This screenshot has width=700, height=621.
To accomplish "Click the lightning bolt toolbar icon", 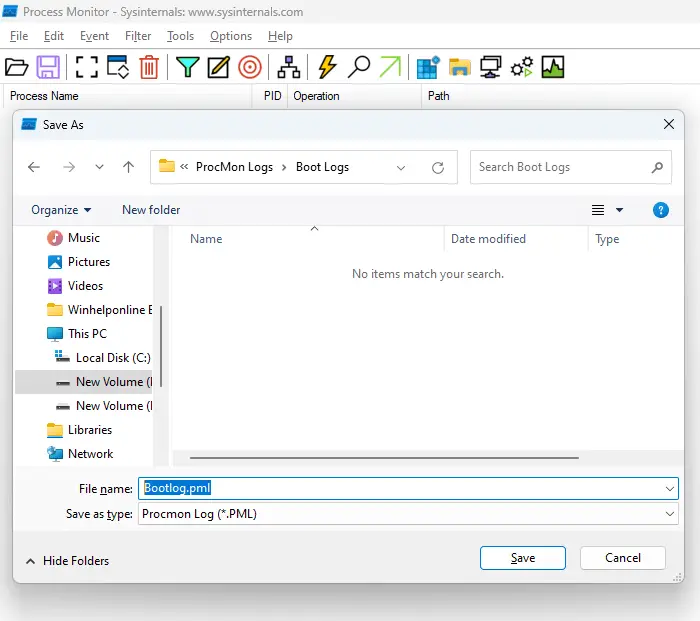I will coord(327,67).
